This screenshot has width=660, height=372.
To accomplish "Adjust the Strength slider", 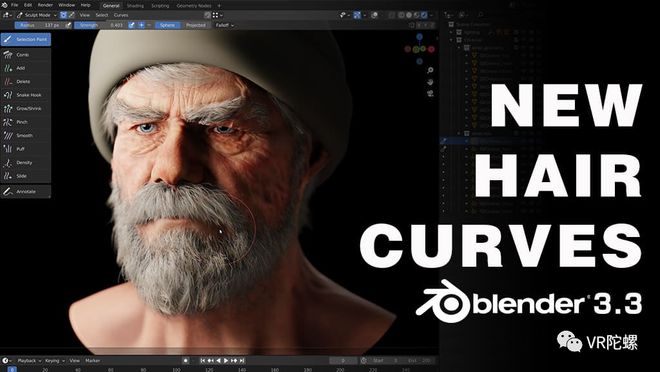I will point(99,25).
